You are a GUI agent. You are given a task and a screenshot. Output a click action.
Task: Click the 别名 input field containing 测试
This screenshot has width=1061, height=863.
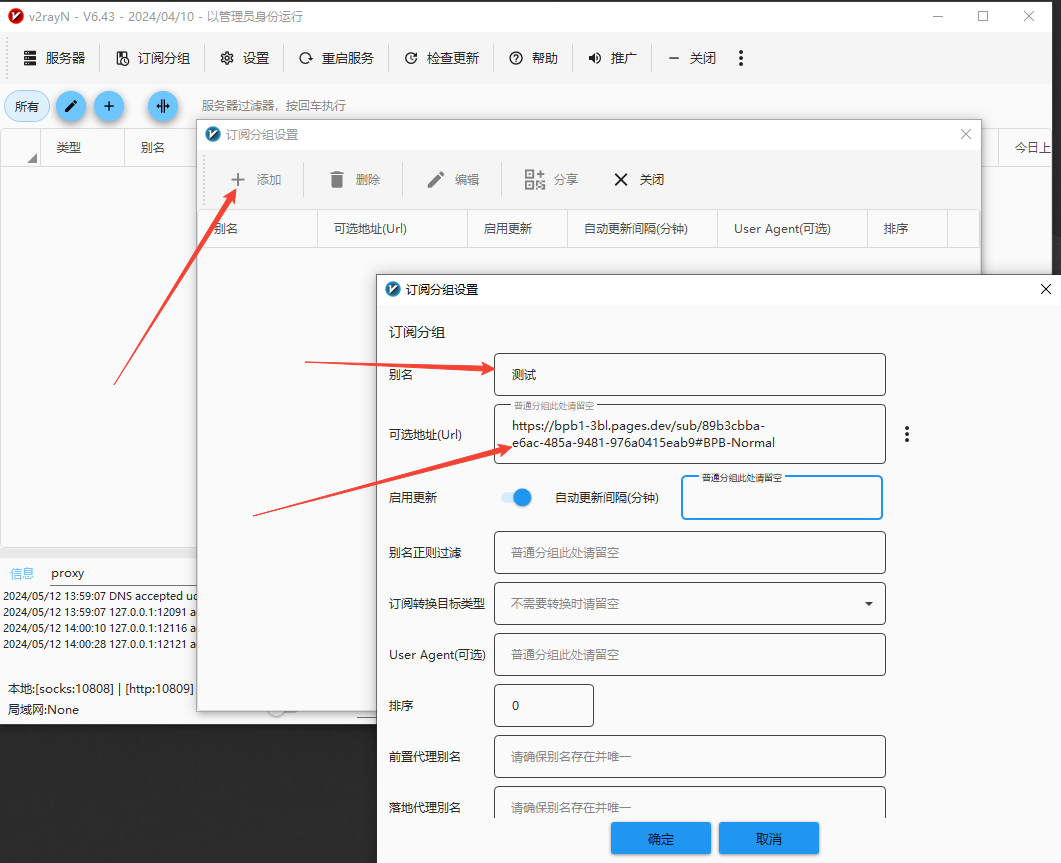tap(690, 374)
